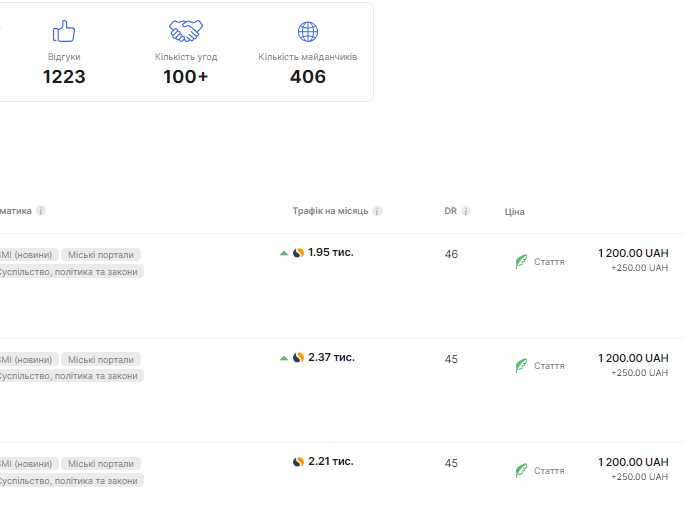The height and width of the screenshot is (524, 685).
Task: Click Semrush icon next to 1.95 тис.
Action: [298, 253]
